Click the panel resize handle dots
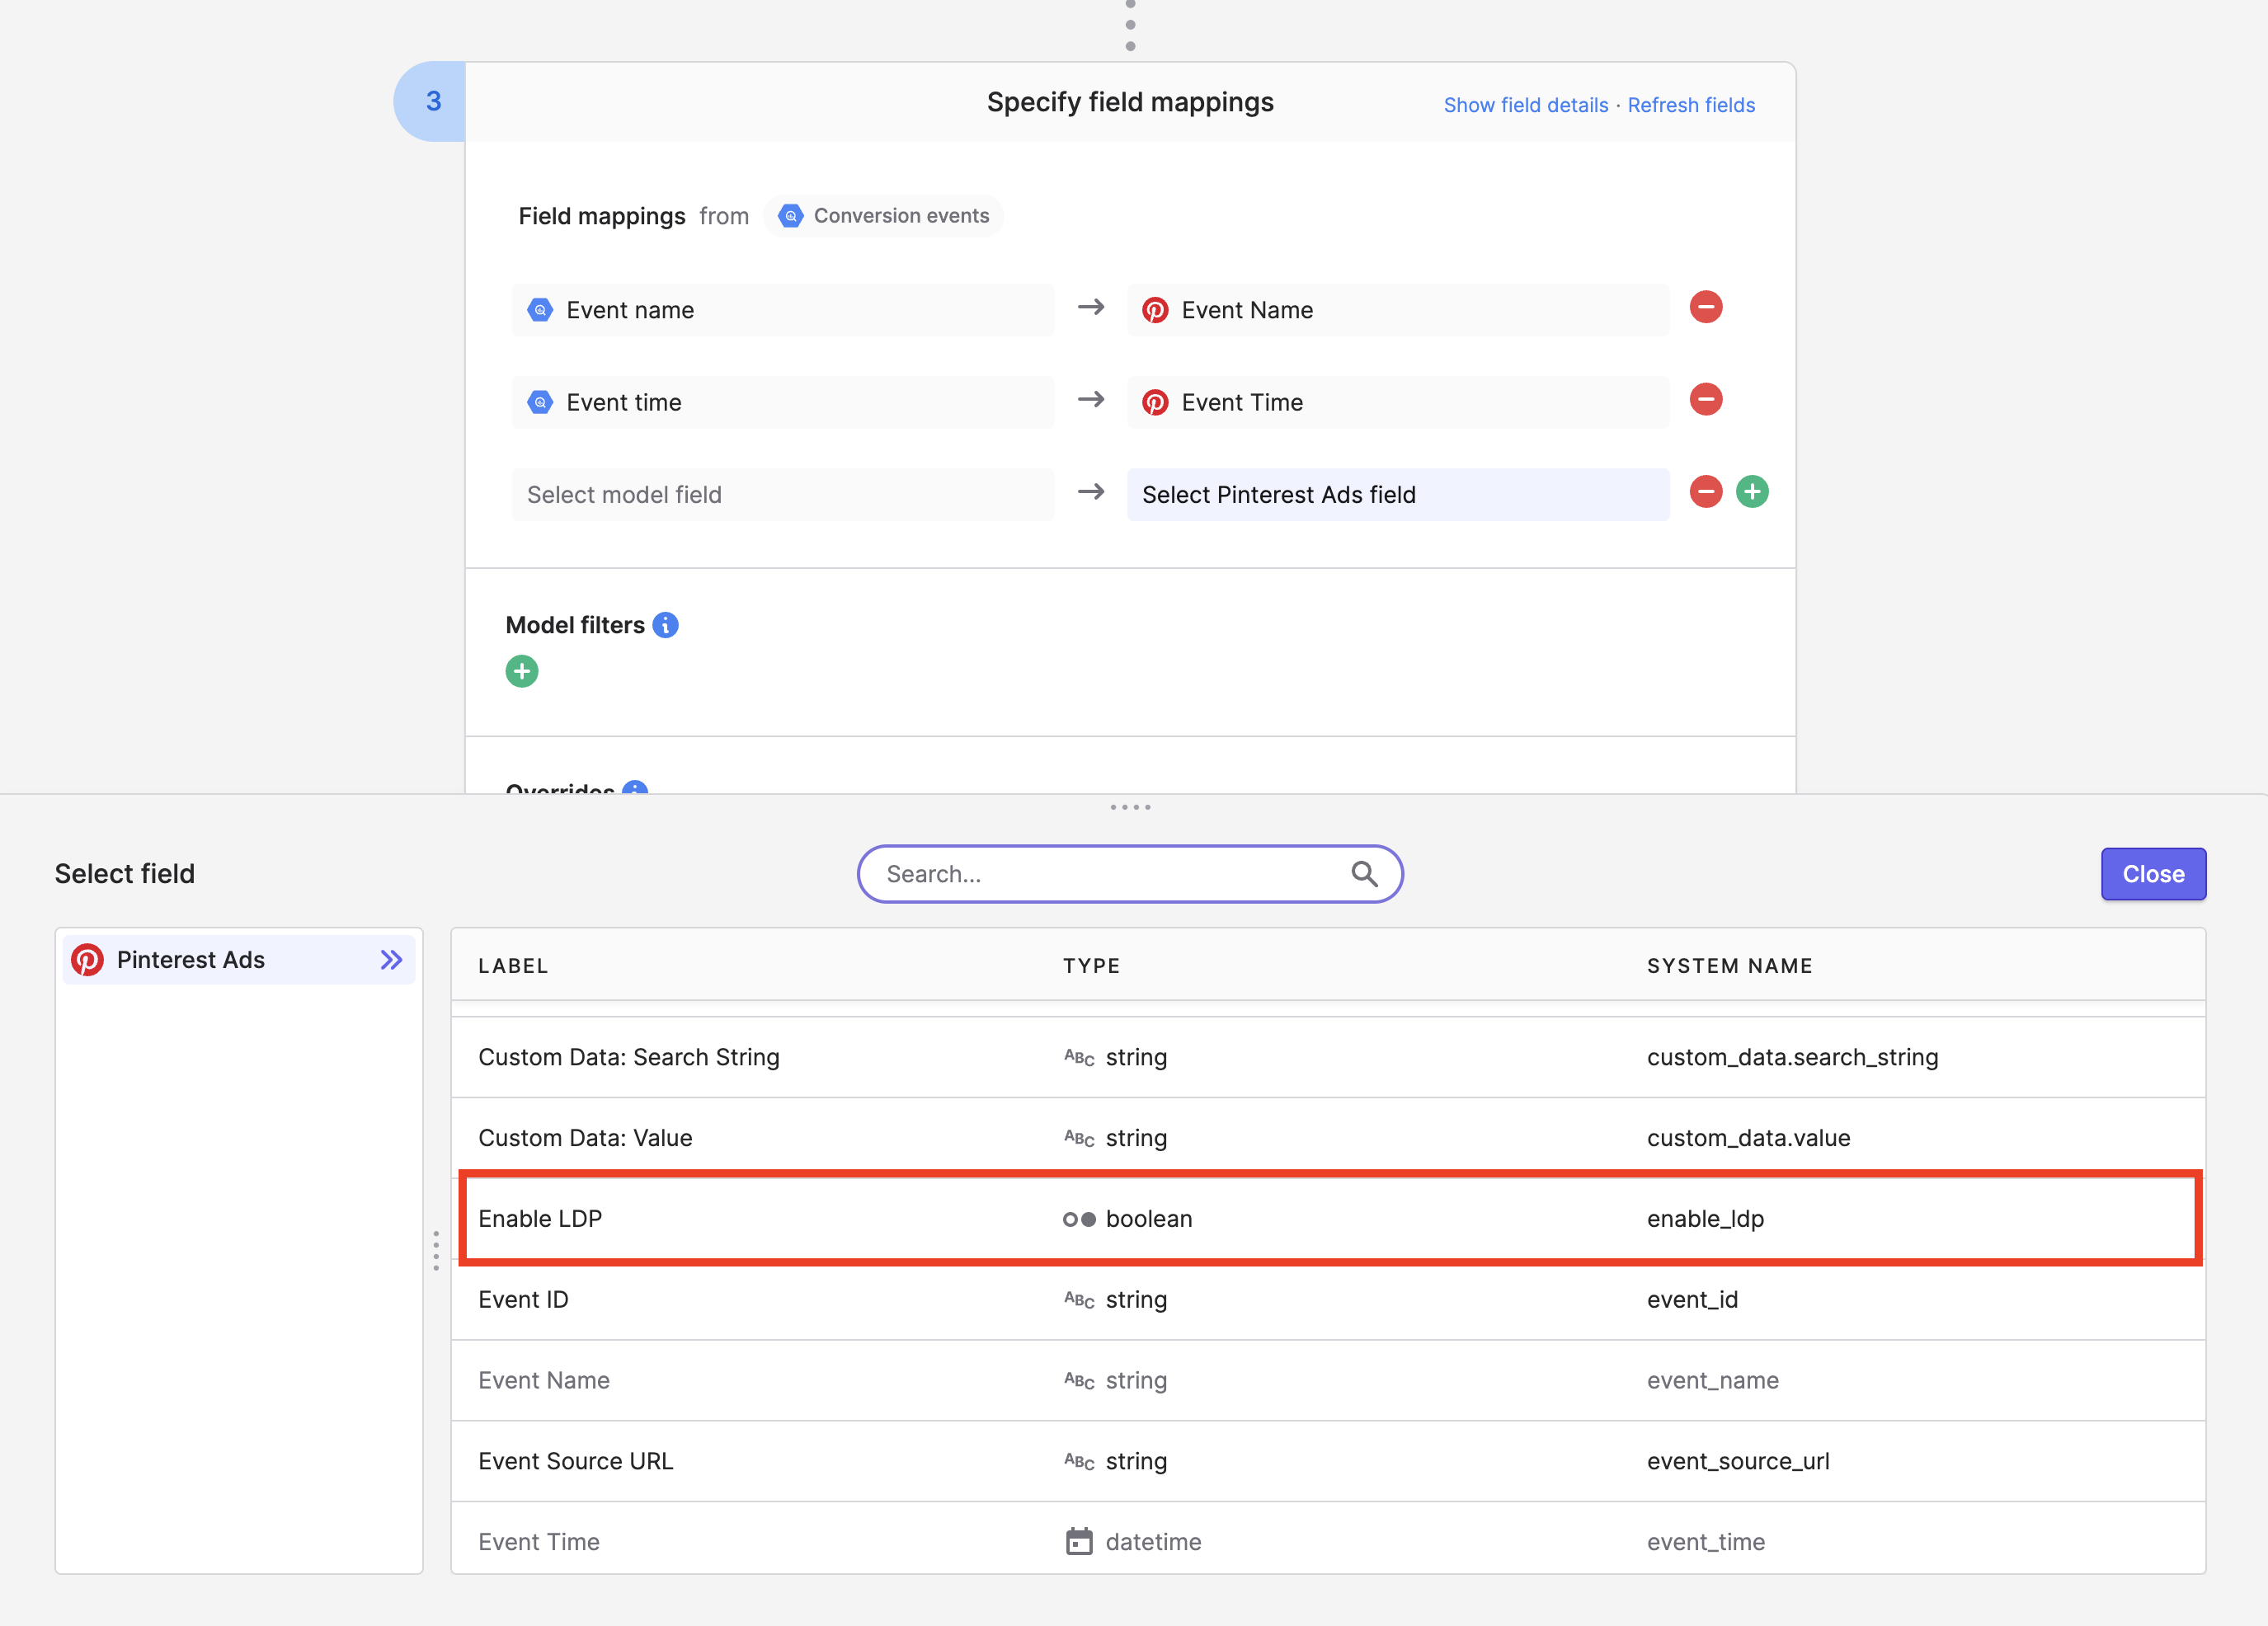Image resolution: width=2268 pixels, height=1626 pixels. point(1130,807)
